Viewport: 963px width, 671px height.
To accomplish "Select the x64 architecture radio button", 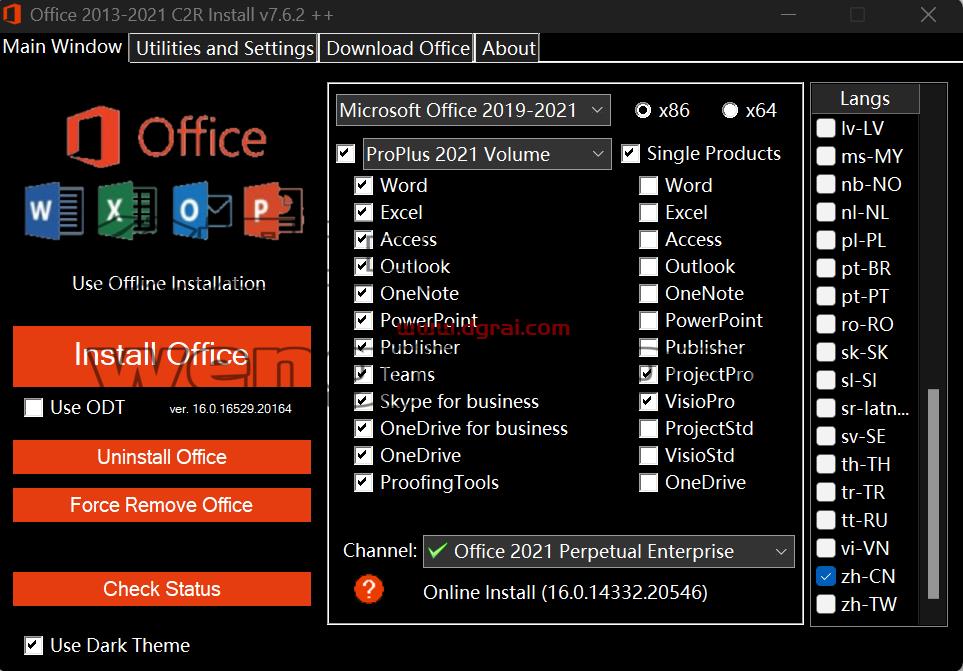I will [x=730, y=110].
